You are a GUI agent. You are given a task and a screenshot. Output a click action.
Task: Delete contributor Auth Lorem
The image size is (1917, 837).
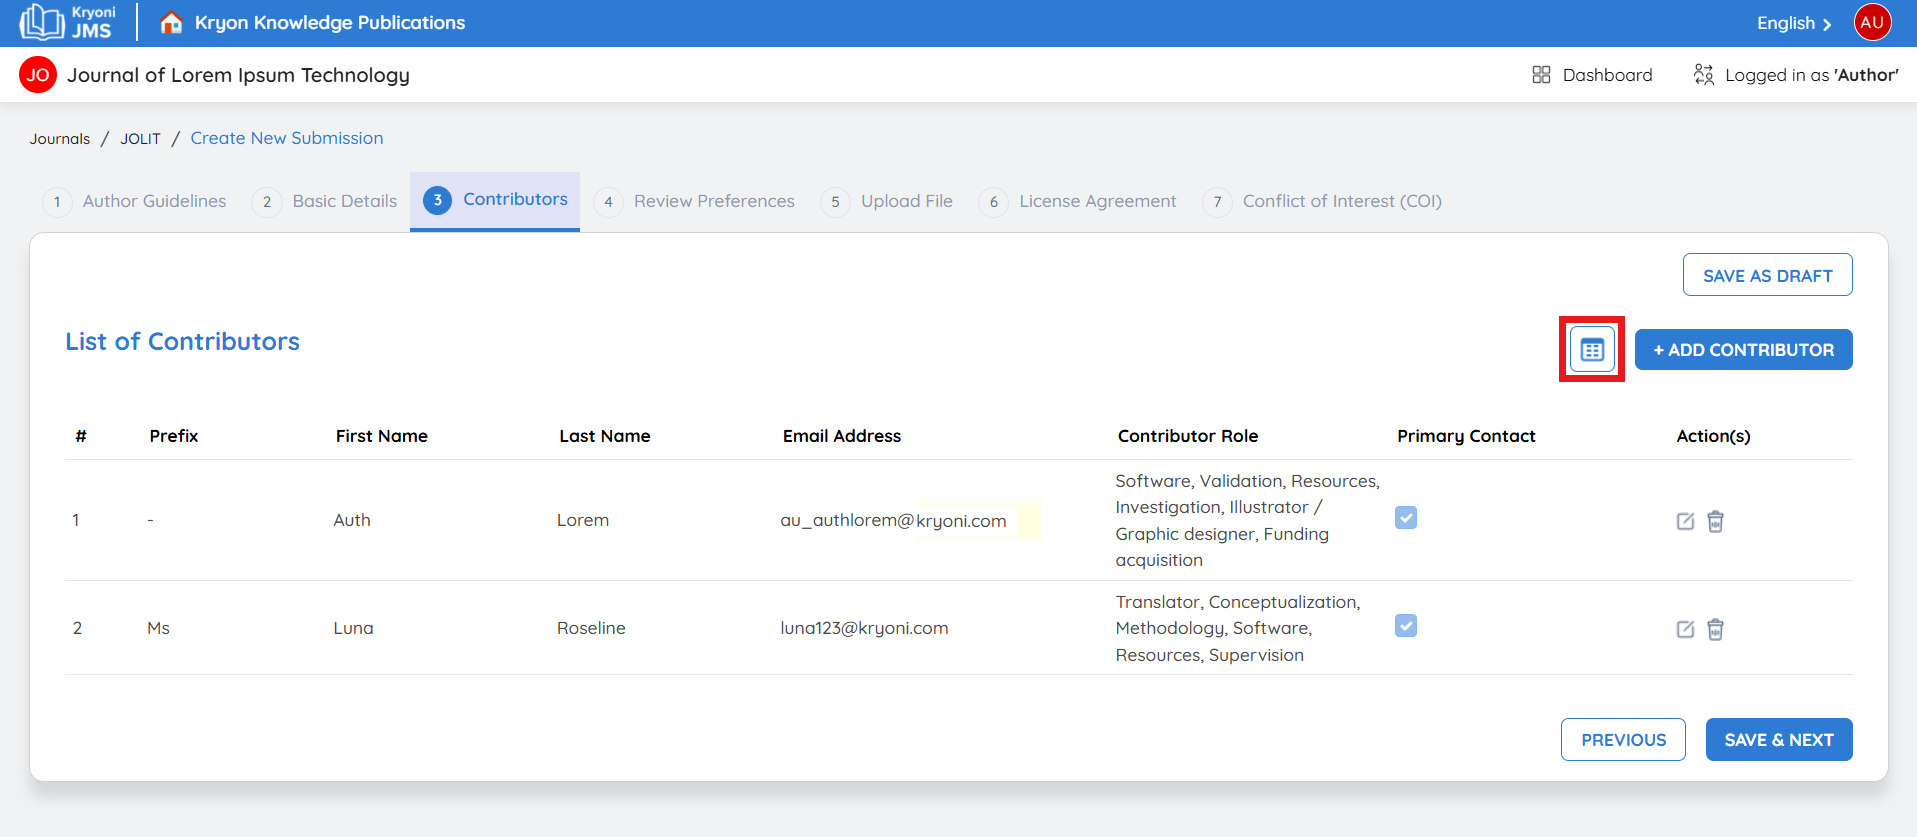coord(1715,521)
